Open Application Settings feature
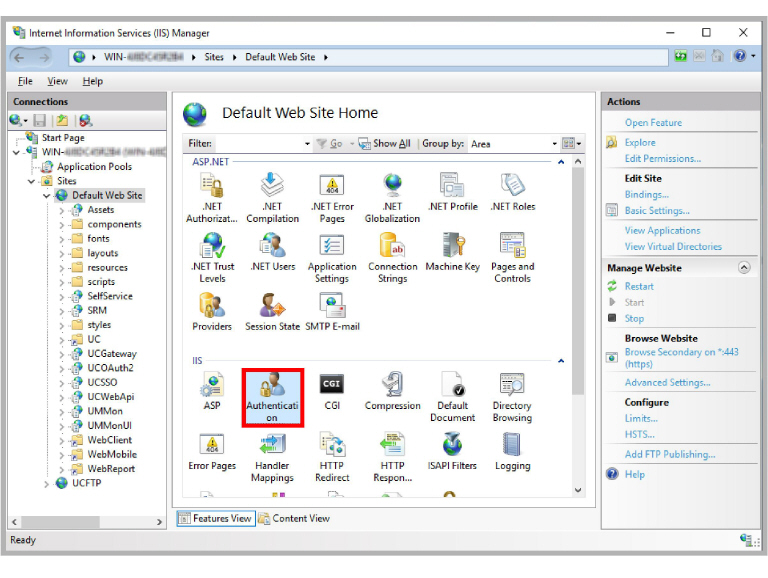This screenshot has height=578, width=768. [332, 258]
